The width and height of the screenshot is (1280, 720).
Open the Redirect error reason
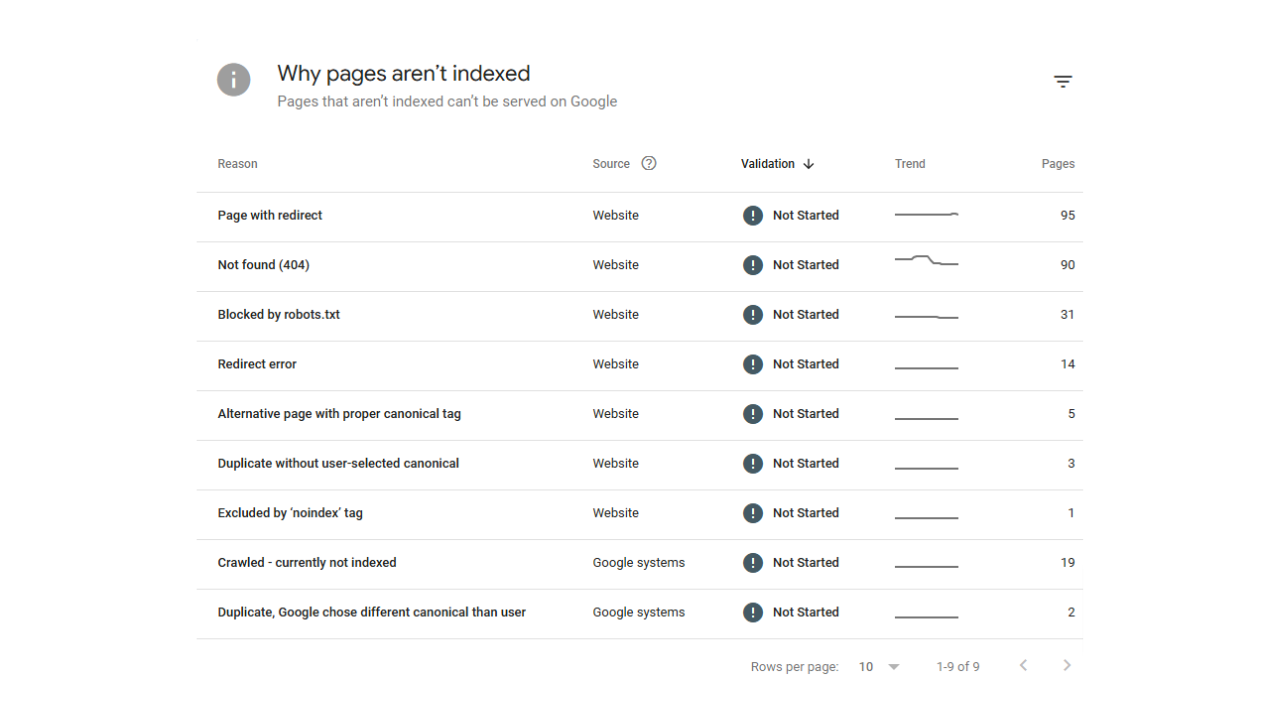pyautogui.click(x=257, y=364)
